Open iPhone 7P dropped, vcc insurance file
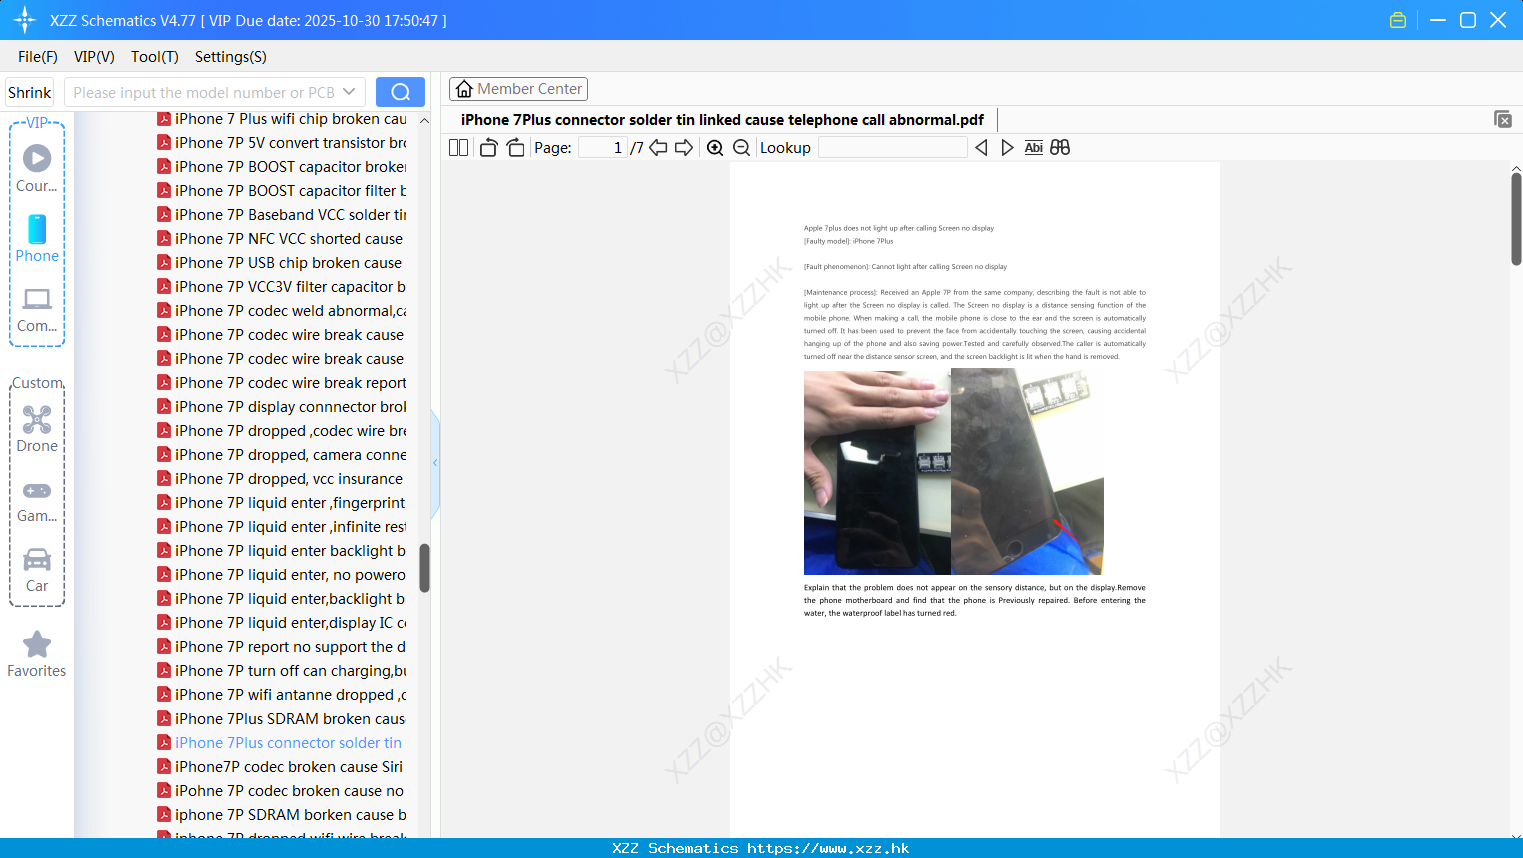The image size is (1523, 858). [280, 479]
